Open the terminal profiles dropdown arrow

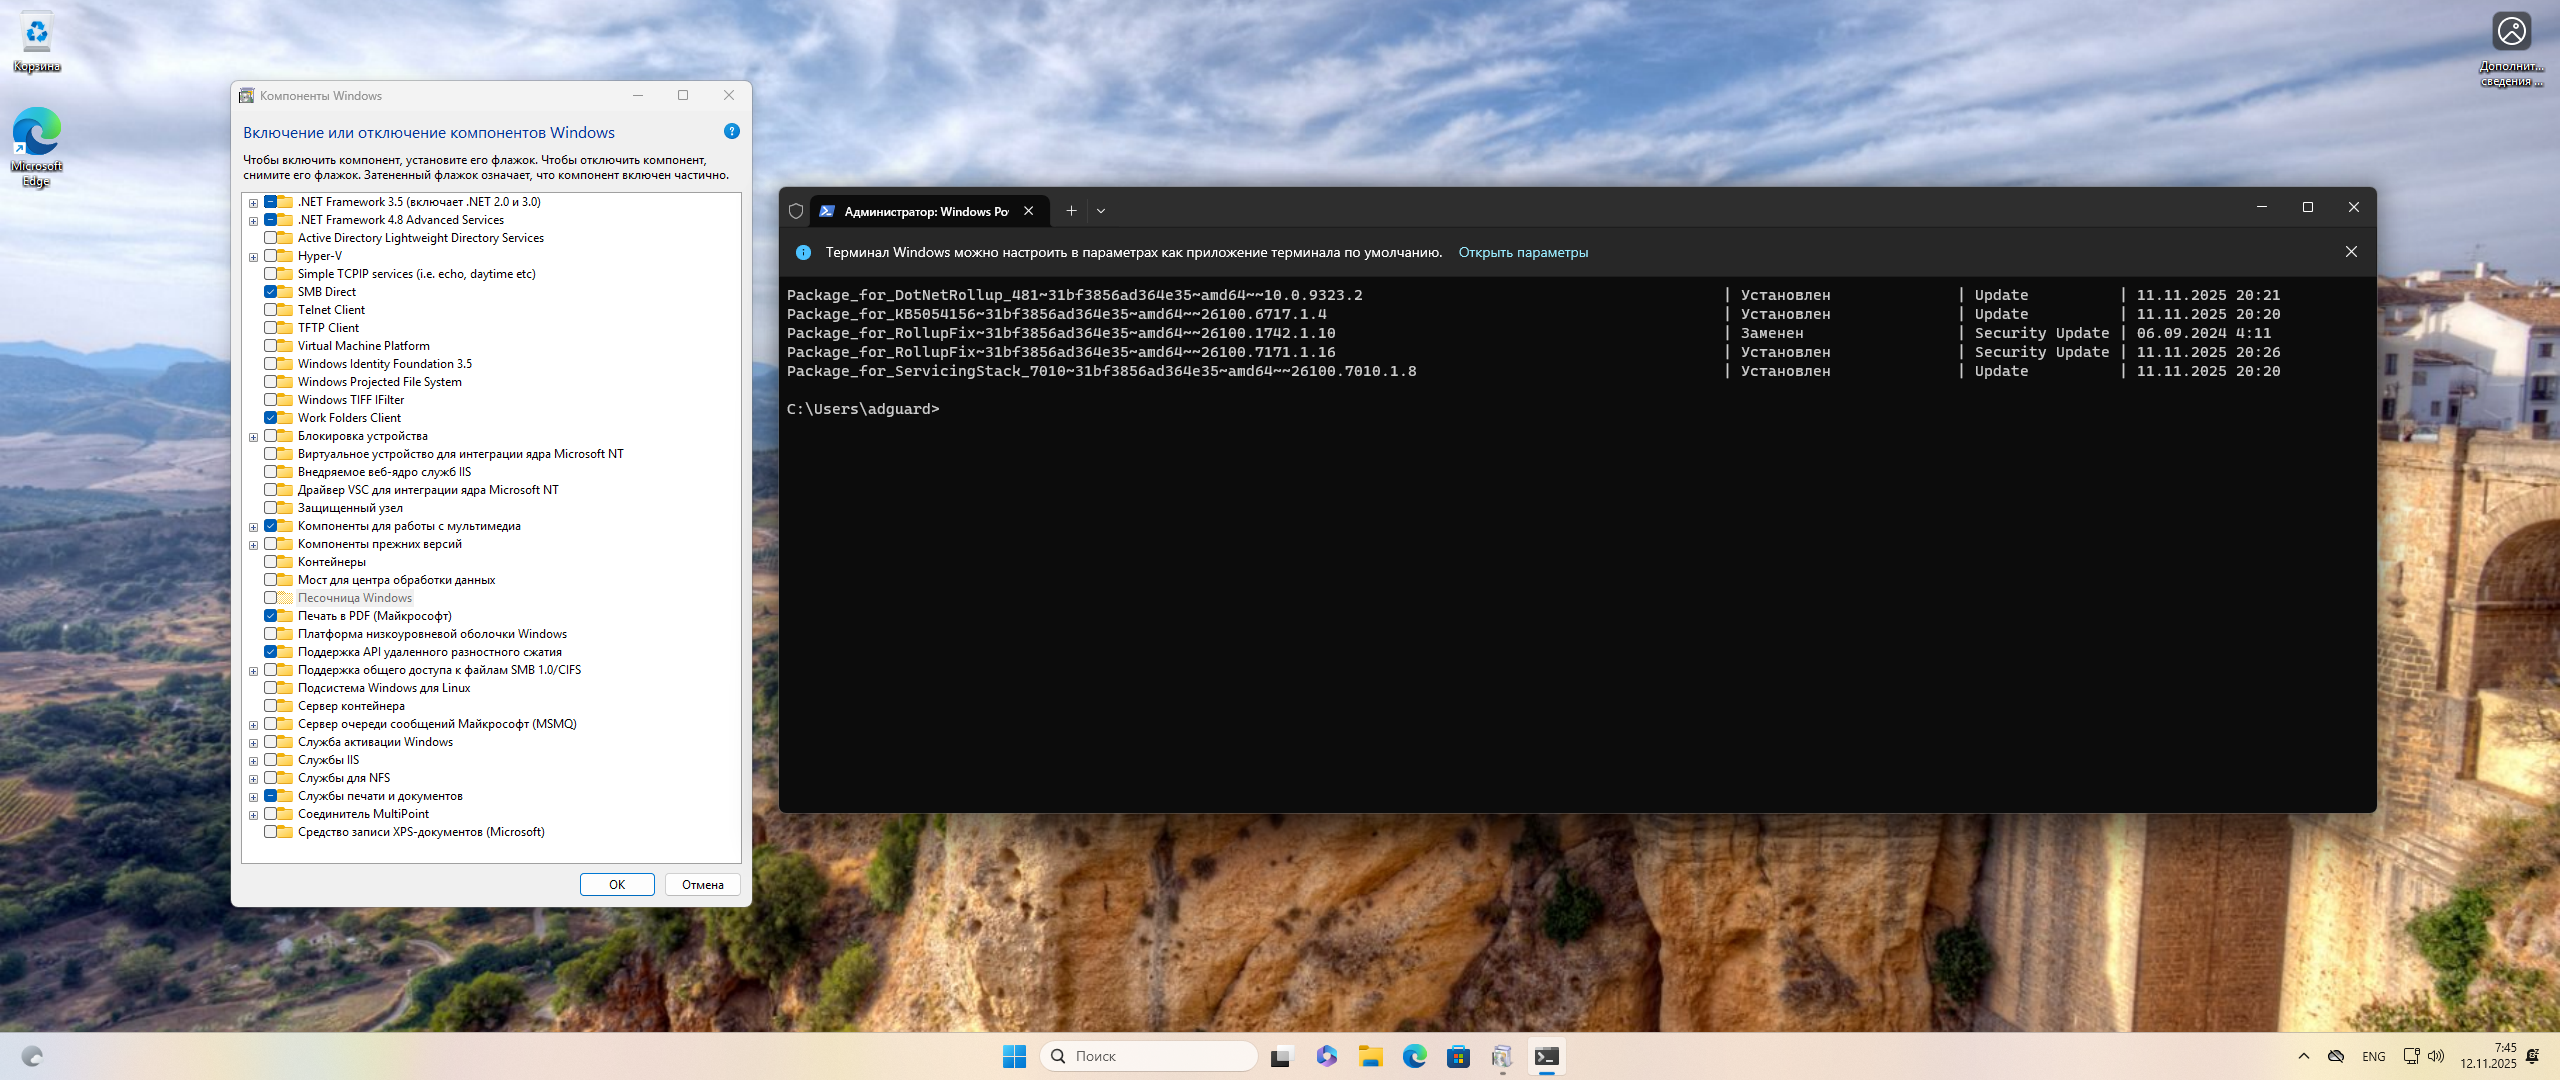point(1101,211)
